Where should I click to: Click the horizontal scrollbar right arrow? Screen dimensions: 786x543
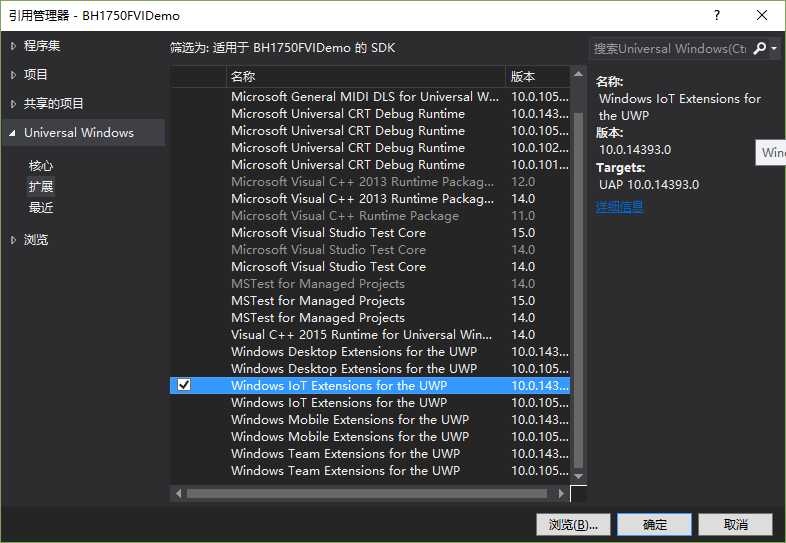pyautogui.click(x=561, y=493)
